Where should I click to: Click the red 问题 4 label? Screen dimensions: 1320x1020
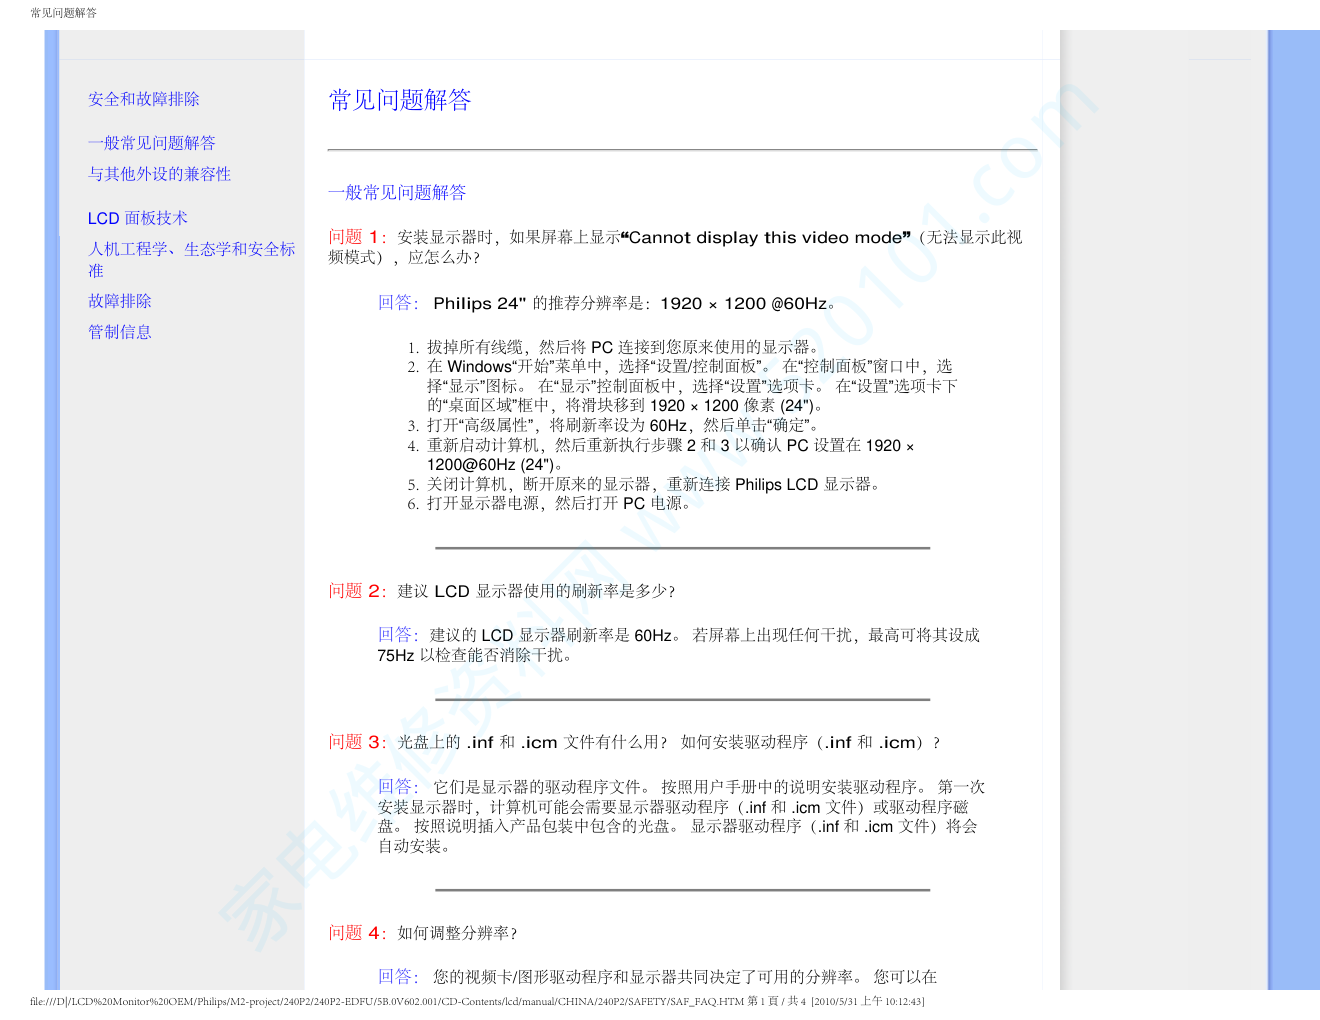click(x=358, y=933)
